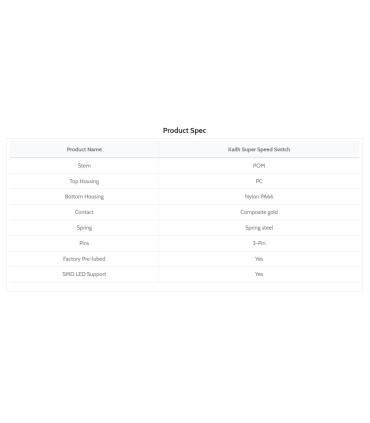
Task: Select the Pins row label
Action: pos(84,243)
